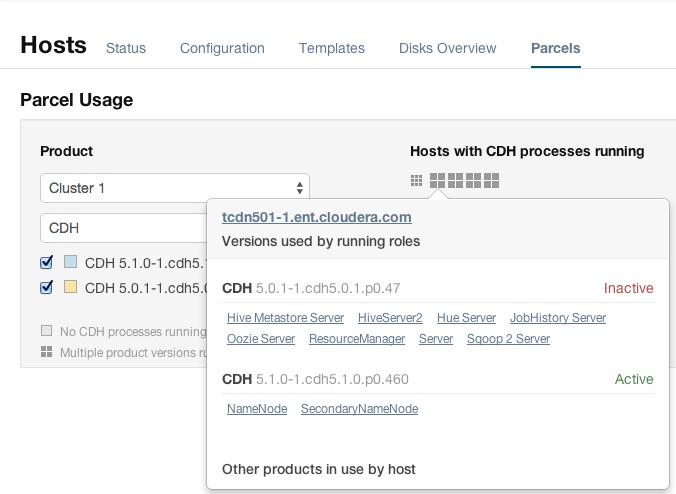Open the Hive Metastore Server role link
This screenshot has height=494, width=676.
[285, 318]
